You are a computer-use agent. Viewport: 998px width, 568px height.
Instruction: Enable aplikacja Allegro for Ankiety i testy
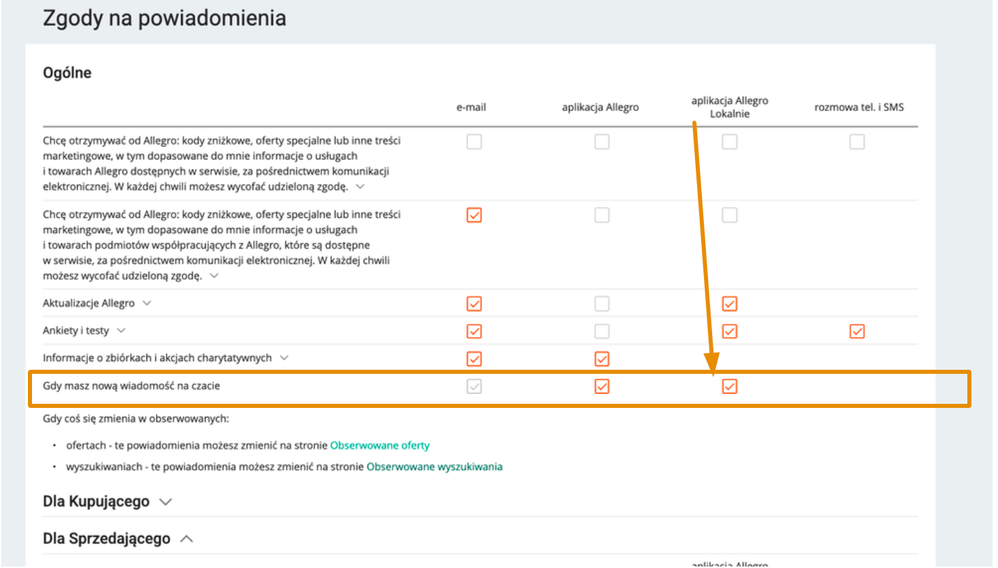pos(601,331)
